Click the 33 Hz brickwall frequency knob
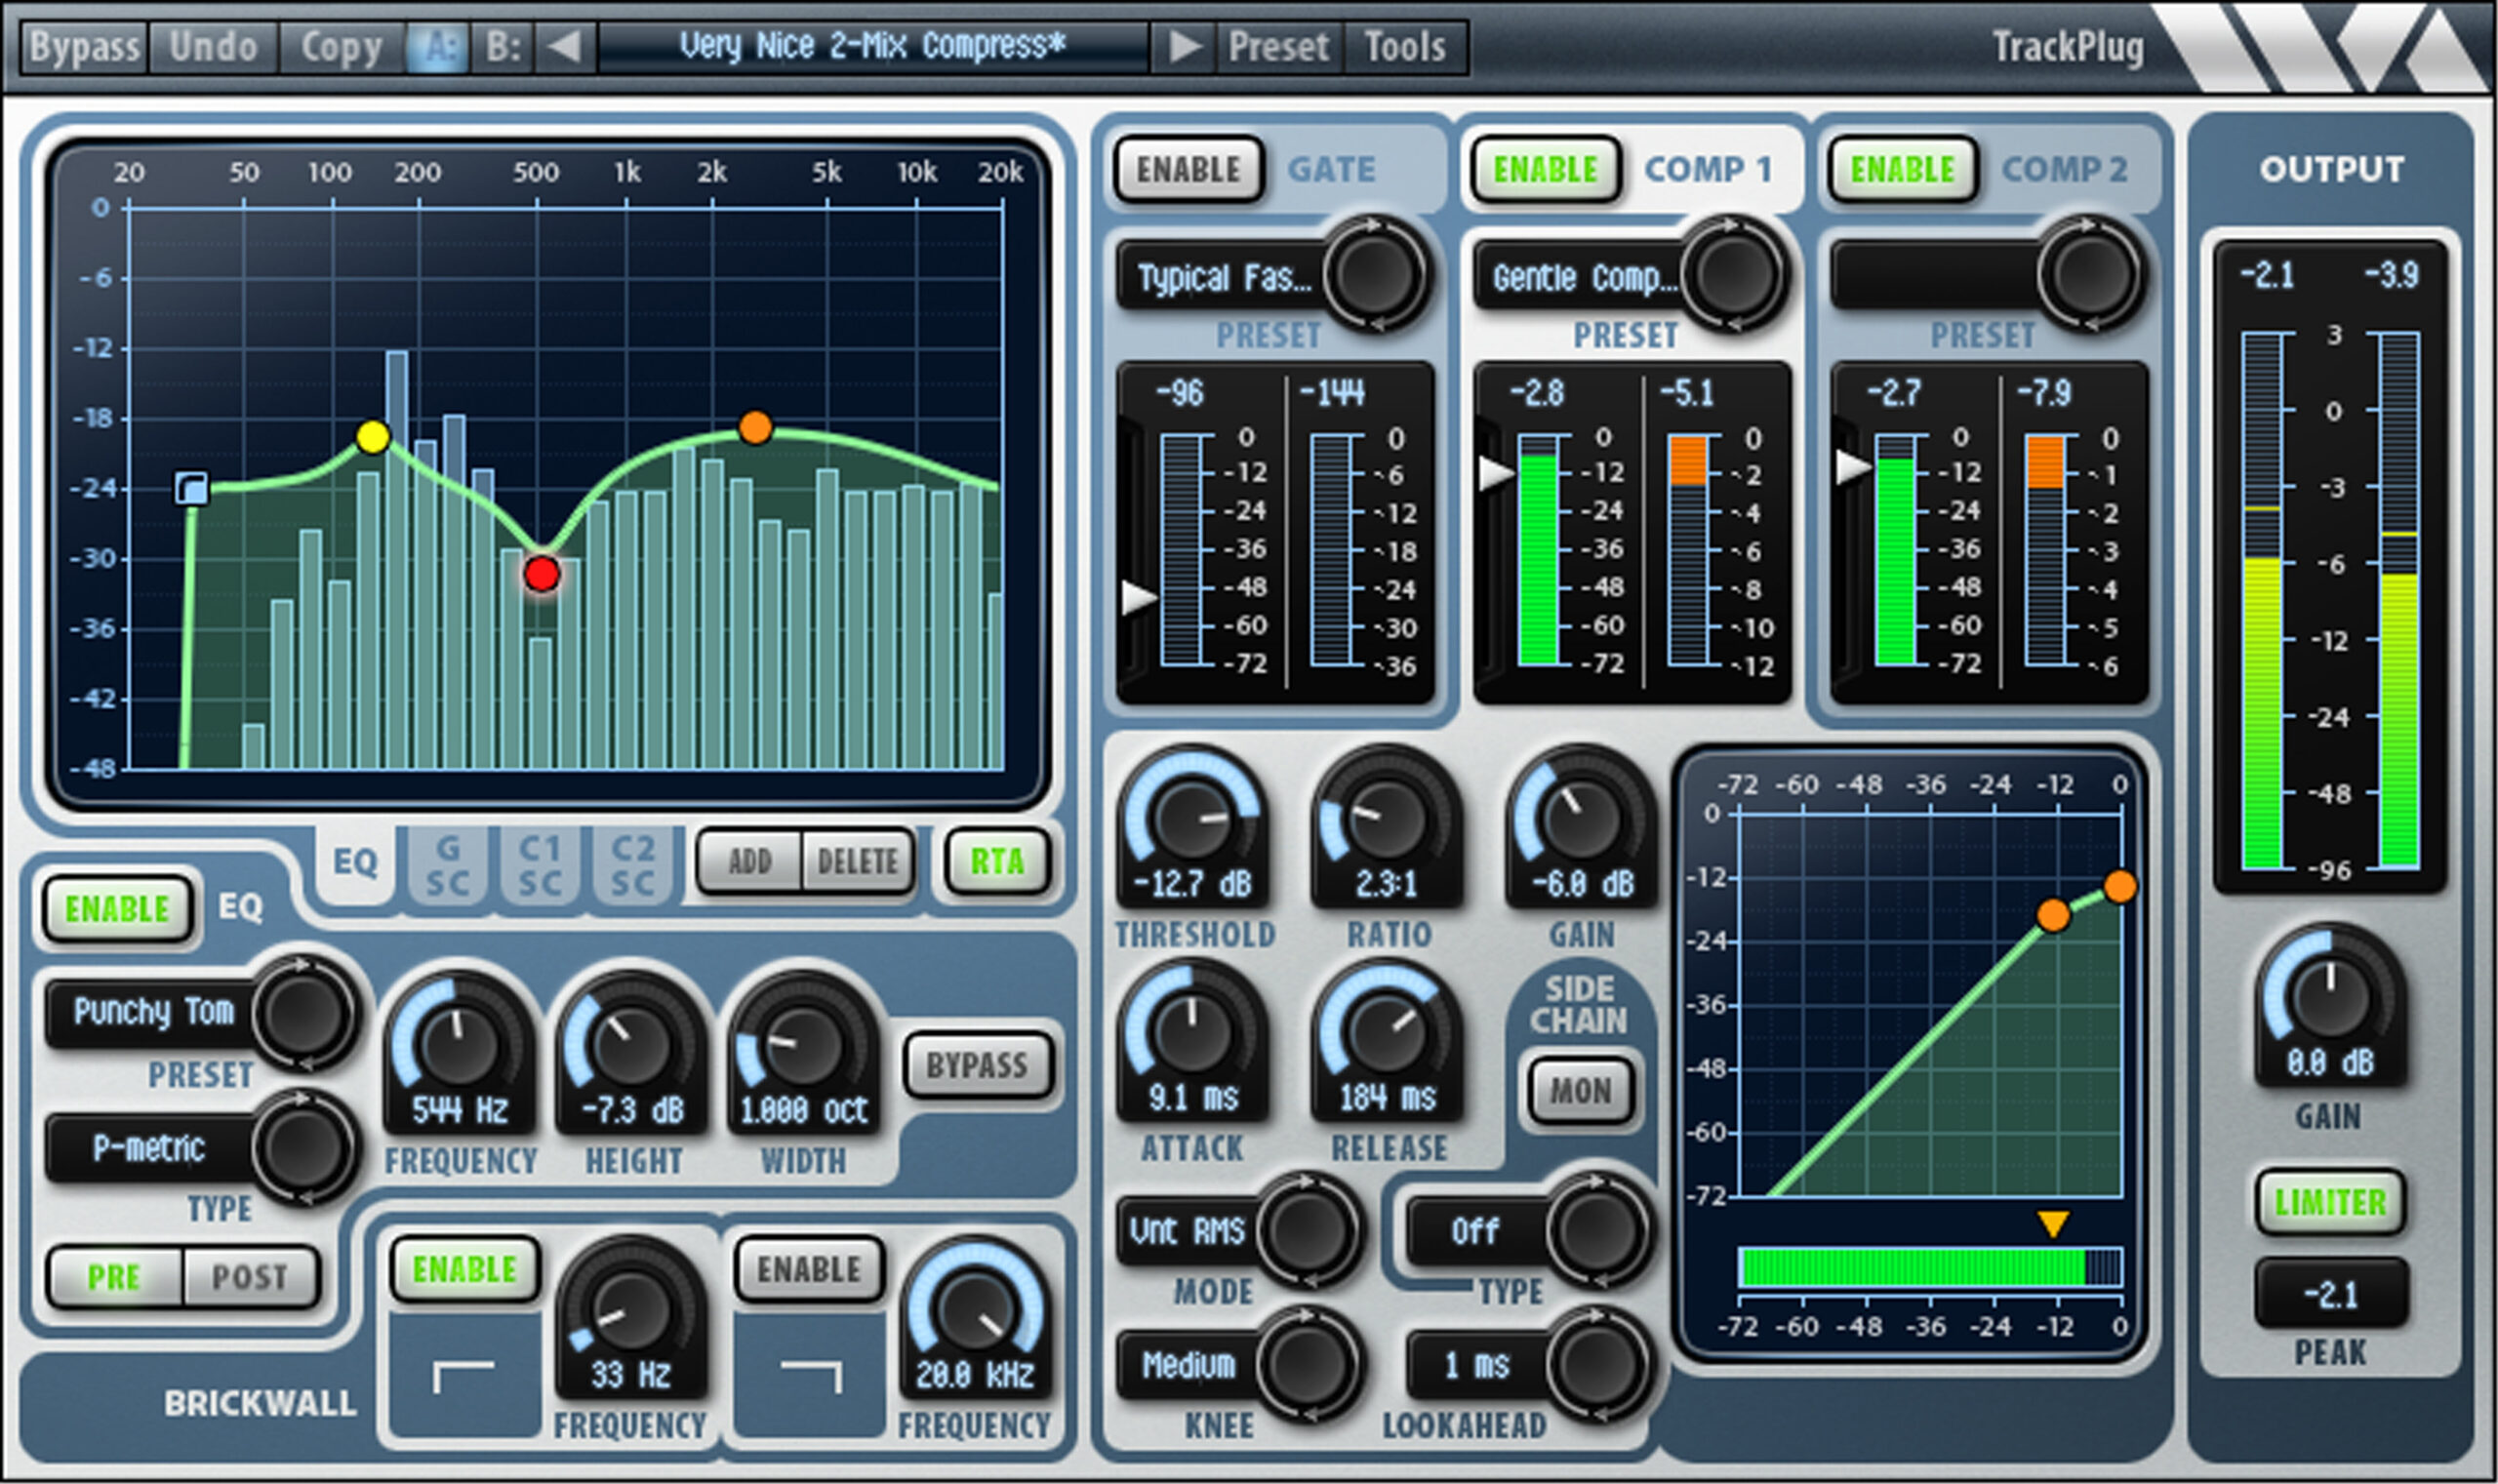The height and width of the screenshot is (1484, 2498). (631, 1308)
